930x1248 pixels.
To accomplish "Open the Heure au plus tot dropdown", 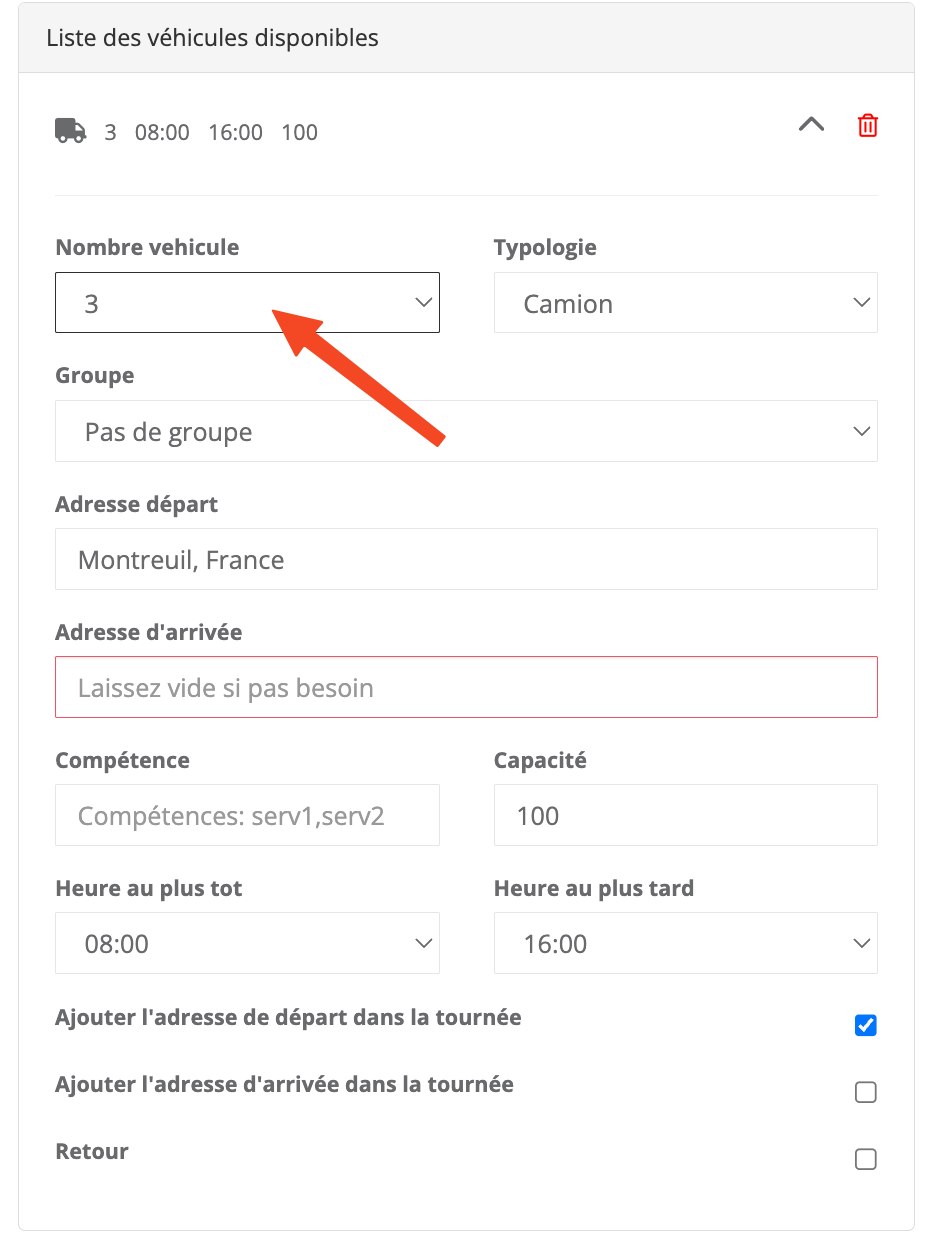I will (247, 943).
